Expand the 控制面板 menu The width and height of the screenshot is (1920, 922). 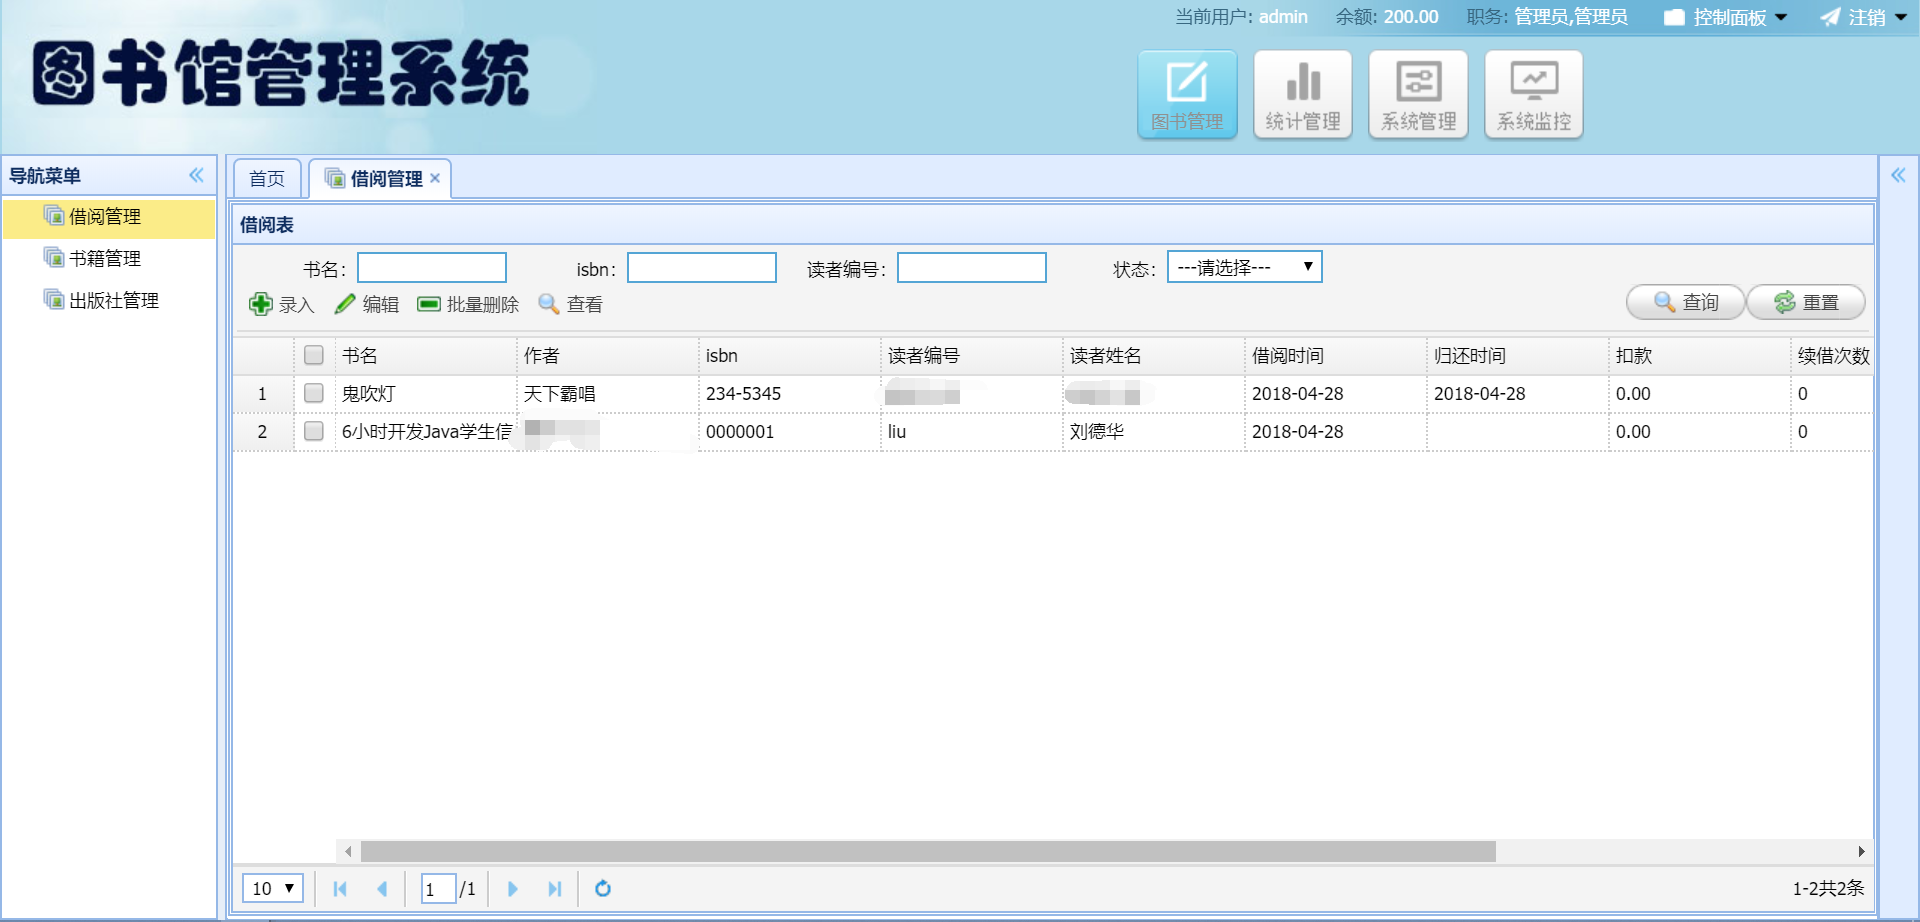click(x=1726, y=17)
